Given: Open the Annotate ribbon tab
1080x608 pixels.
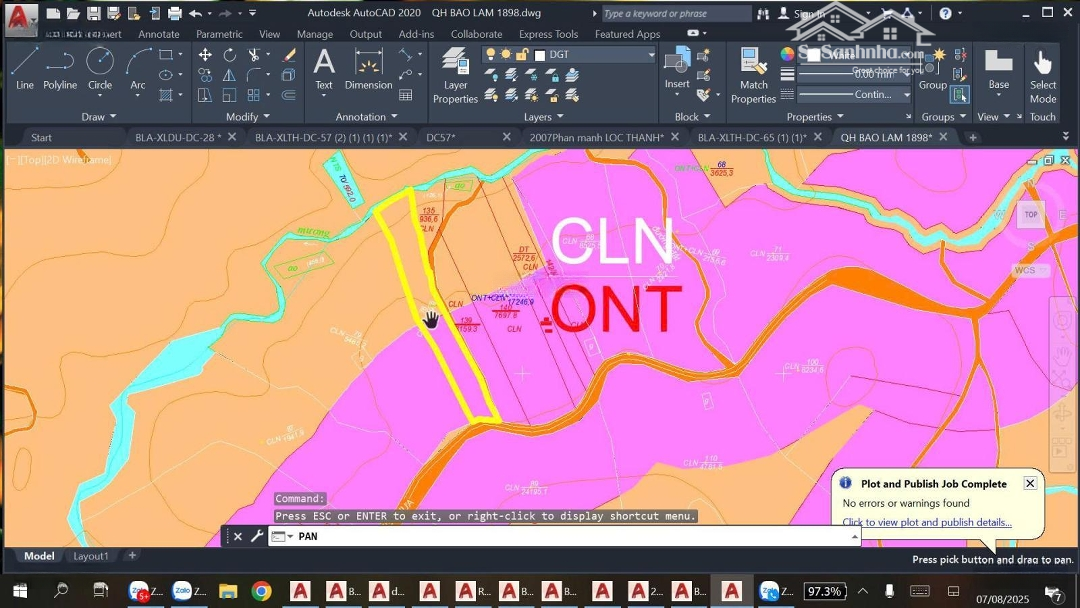Looking at the screenshot, I should tap(159, 34).
